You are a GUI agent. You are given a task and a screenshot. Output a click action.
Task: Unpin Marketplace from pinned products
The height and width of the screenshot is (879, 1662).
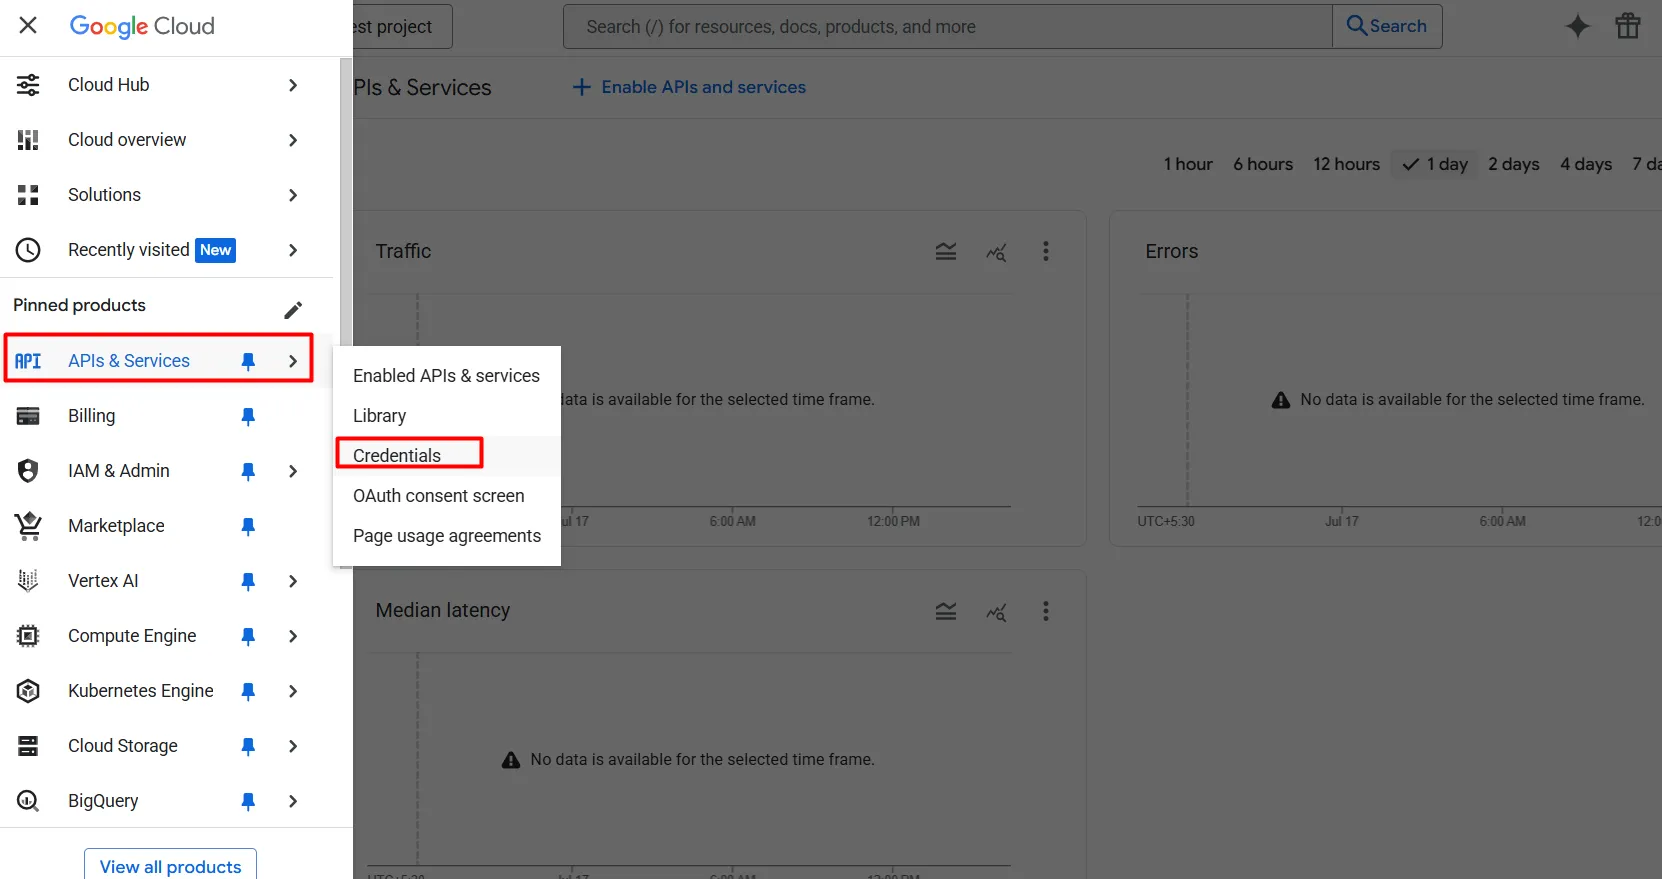click(248, 526)
